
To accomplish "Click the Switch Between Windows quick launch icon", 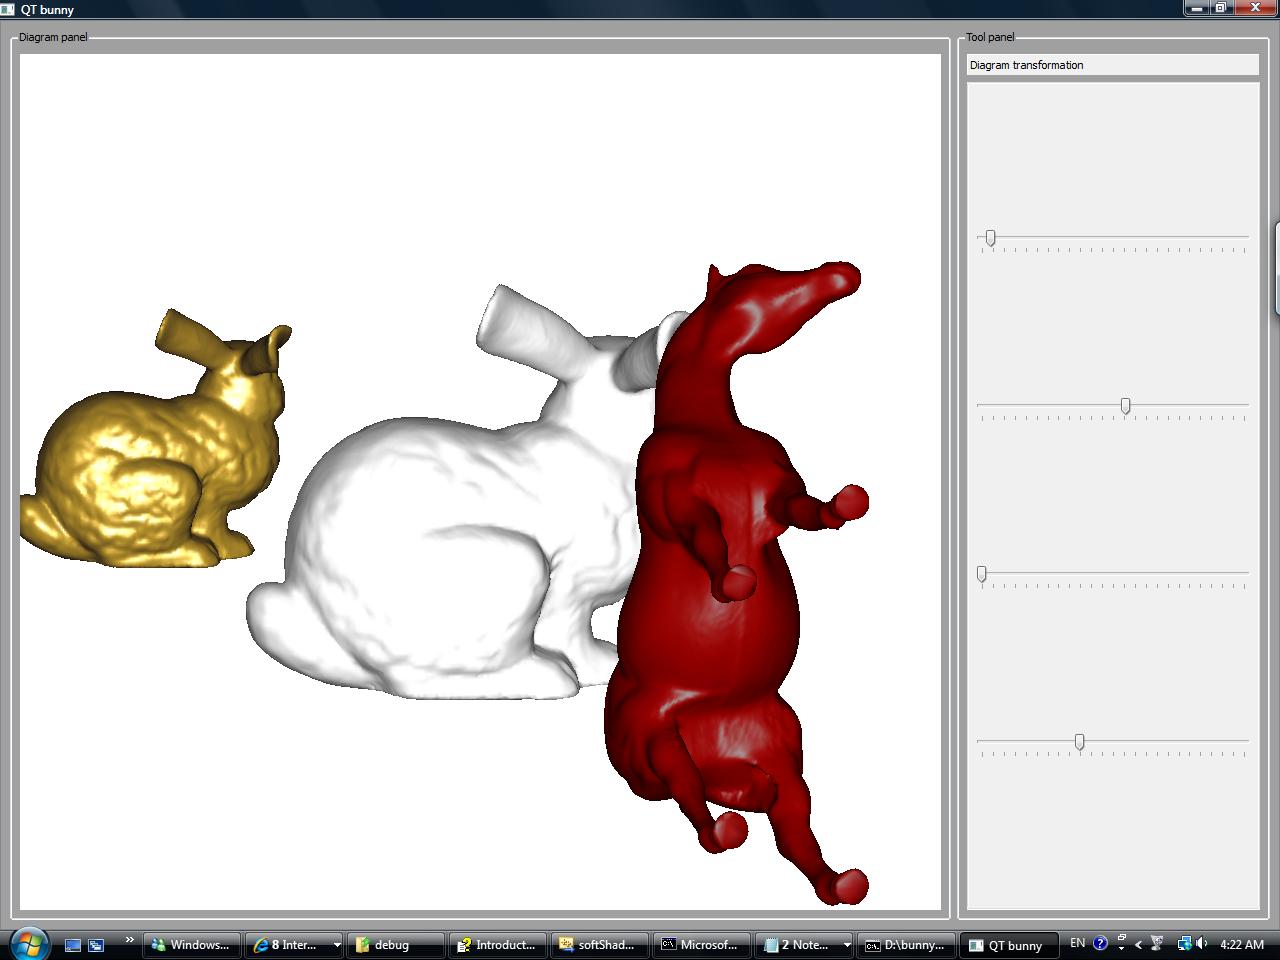I will 97,945.
